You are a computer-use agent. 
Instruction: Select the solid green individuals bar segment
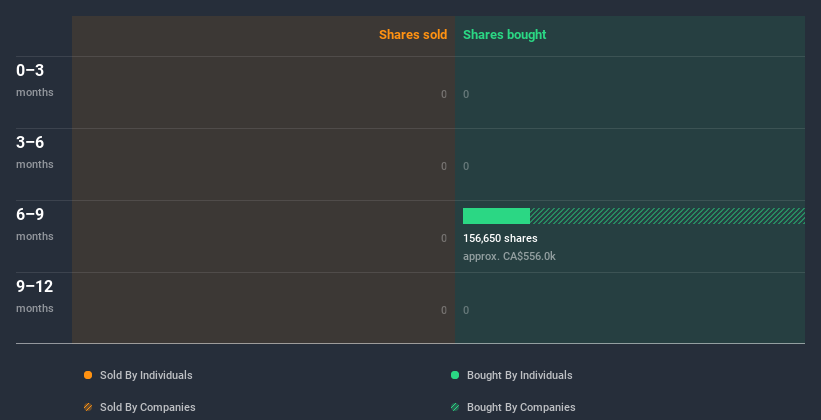[496, 216]
